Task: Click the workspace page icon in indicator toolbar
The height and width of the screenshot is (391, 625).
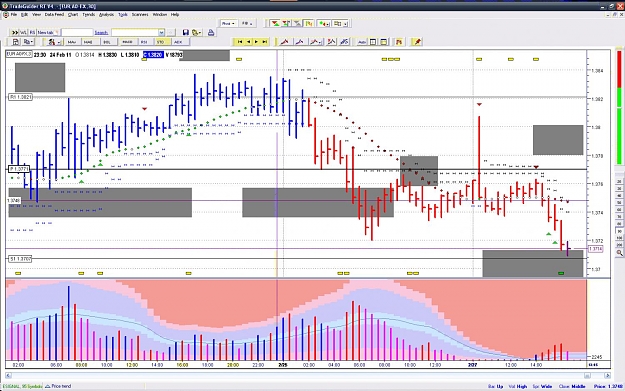Action: (16, 42)
